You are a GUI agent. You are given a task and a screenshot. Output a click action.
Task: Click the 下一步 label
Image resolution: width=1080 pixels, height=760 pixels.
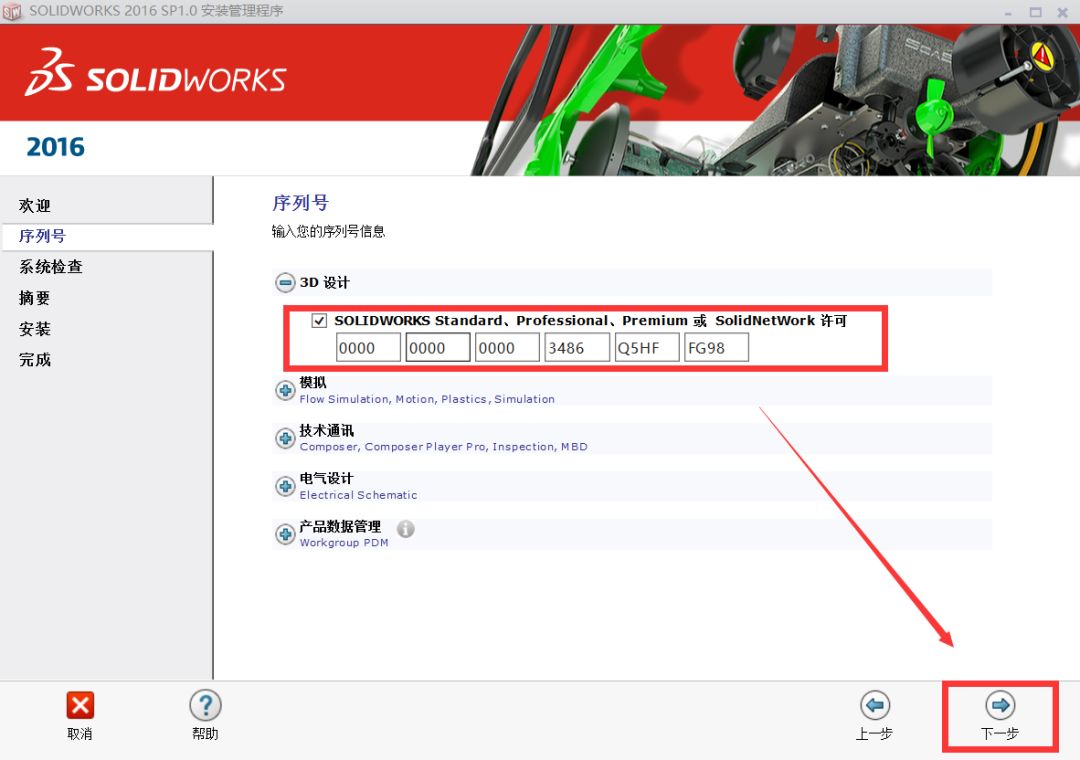[999, 734]
